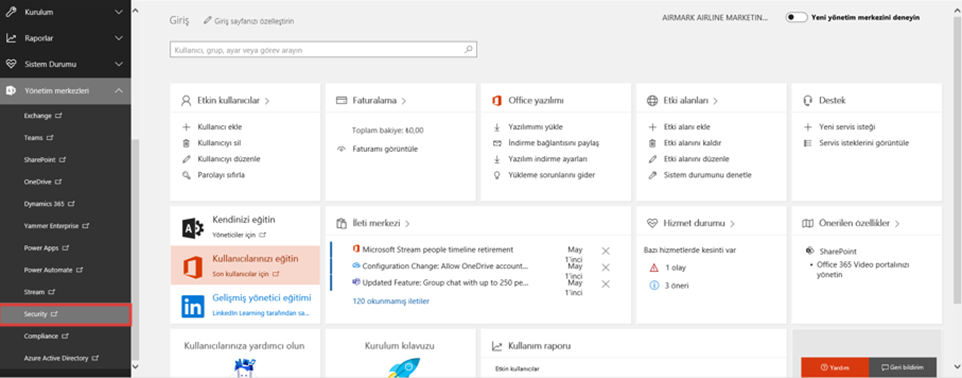Toggle Yeni yönetim merkezini deneyin switch
962x378 pixels.
click(x=796, y=18)
